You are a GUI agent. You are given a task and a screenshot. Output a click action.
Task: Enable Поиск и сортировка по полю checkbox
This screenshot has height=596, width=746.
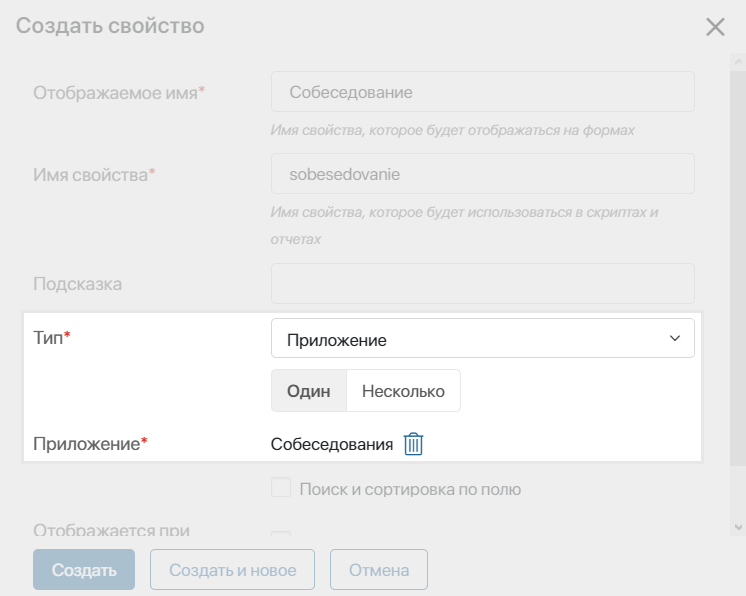click(x=281, y=488)
